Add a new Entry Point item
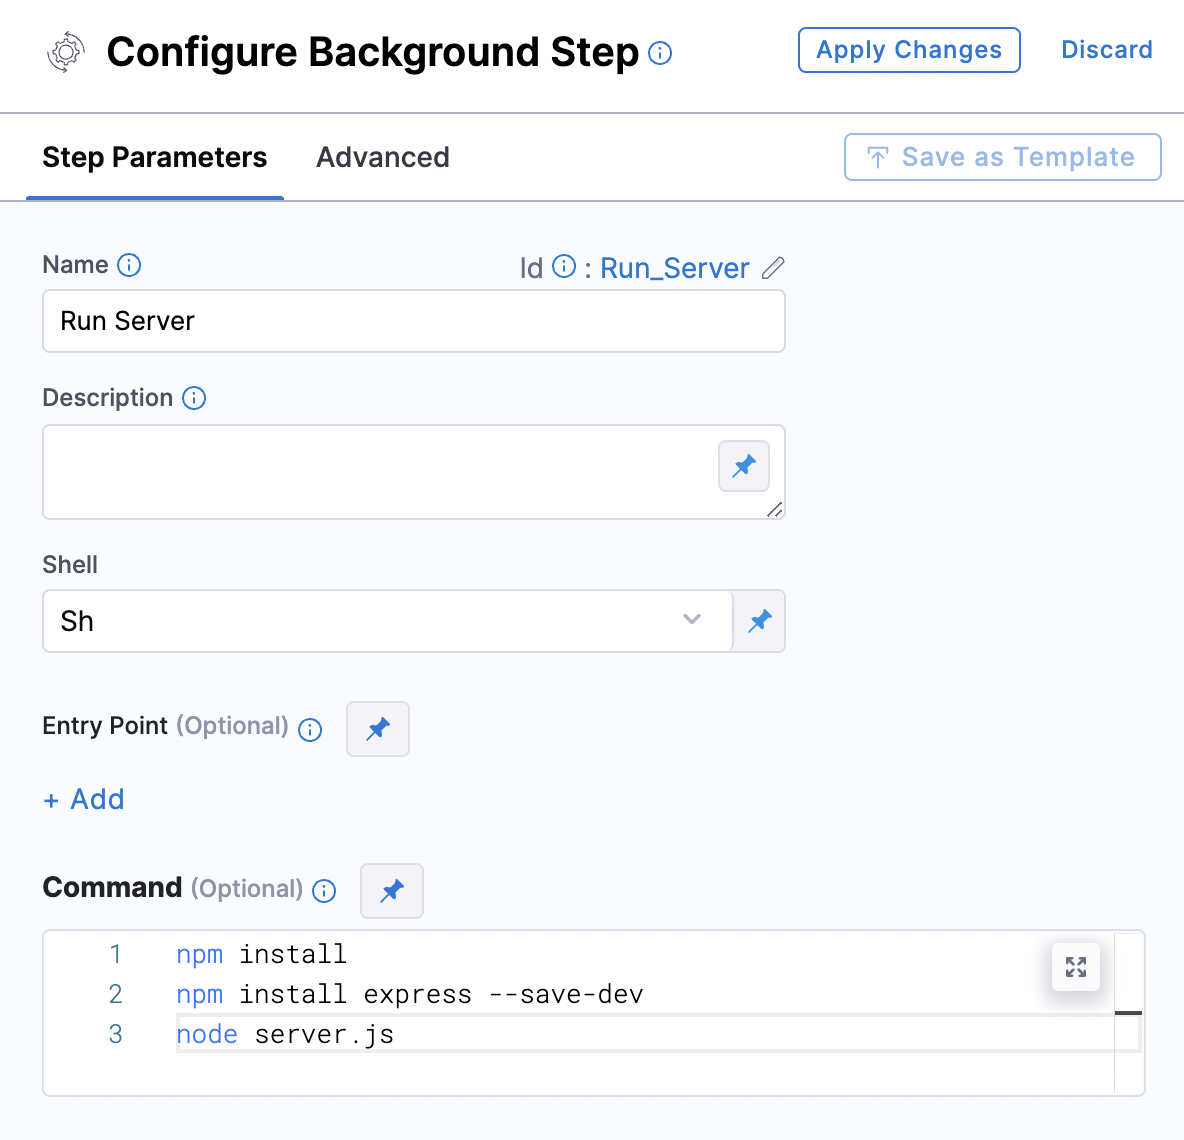Image resolution: width=1184 pixels, height=1140 pixels. [84, 799]
